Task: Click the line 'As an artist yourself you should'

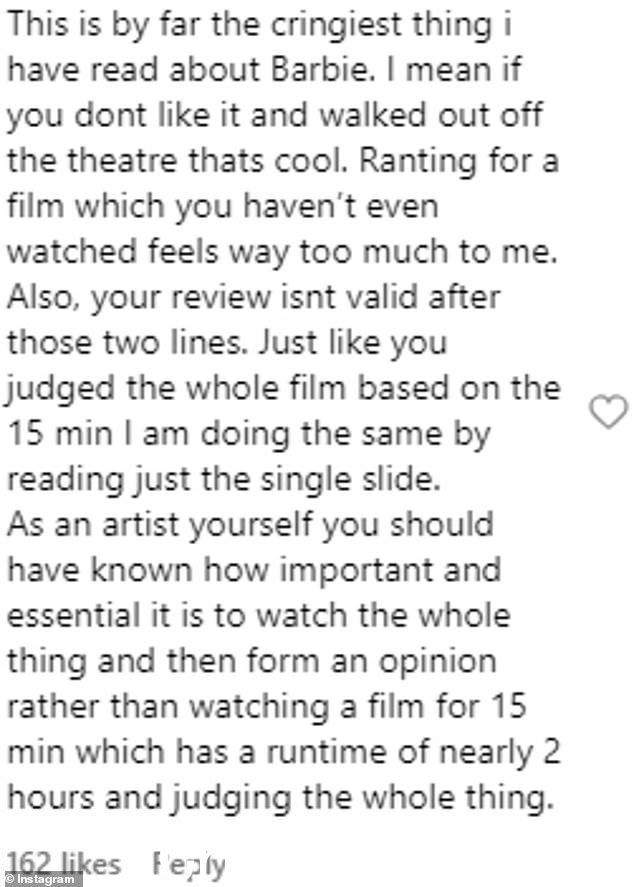Action: pos(250,525)
